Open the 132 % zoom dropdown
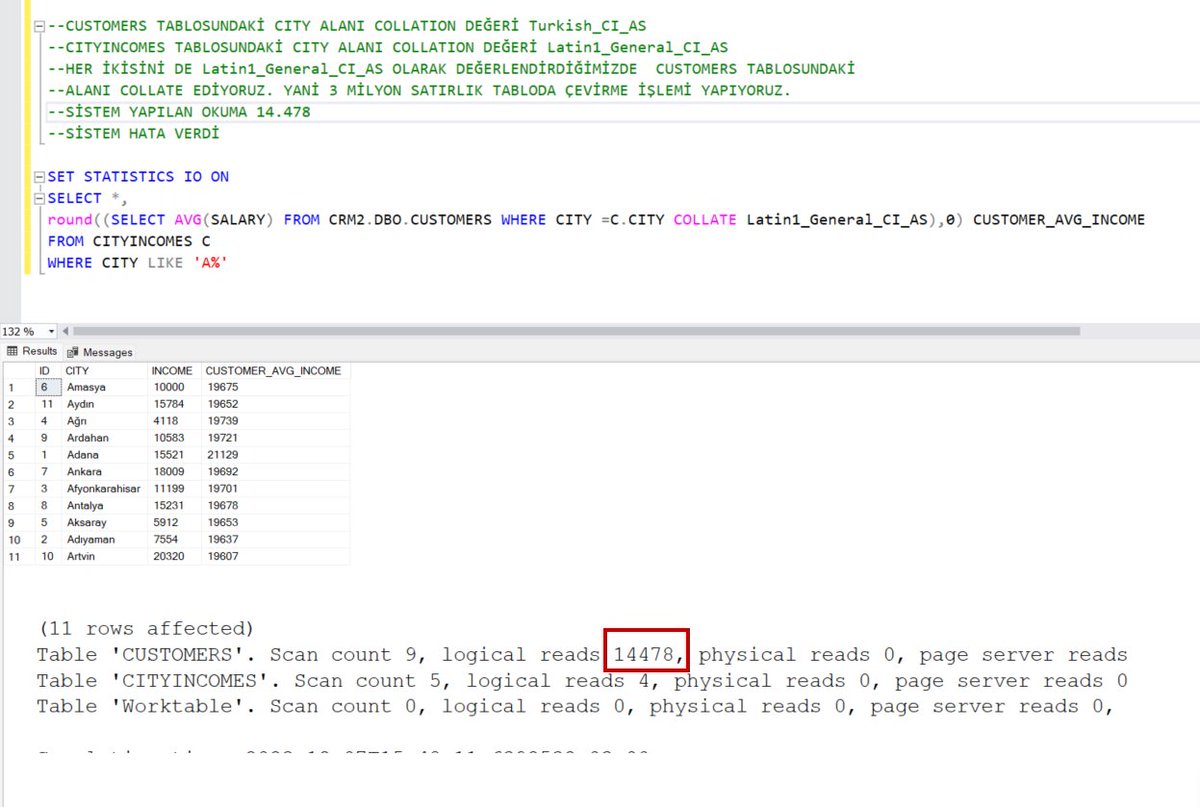This screenshot has height=807, width=1200. coord(51,331)
